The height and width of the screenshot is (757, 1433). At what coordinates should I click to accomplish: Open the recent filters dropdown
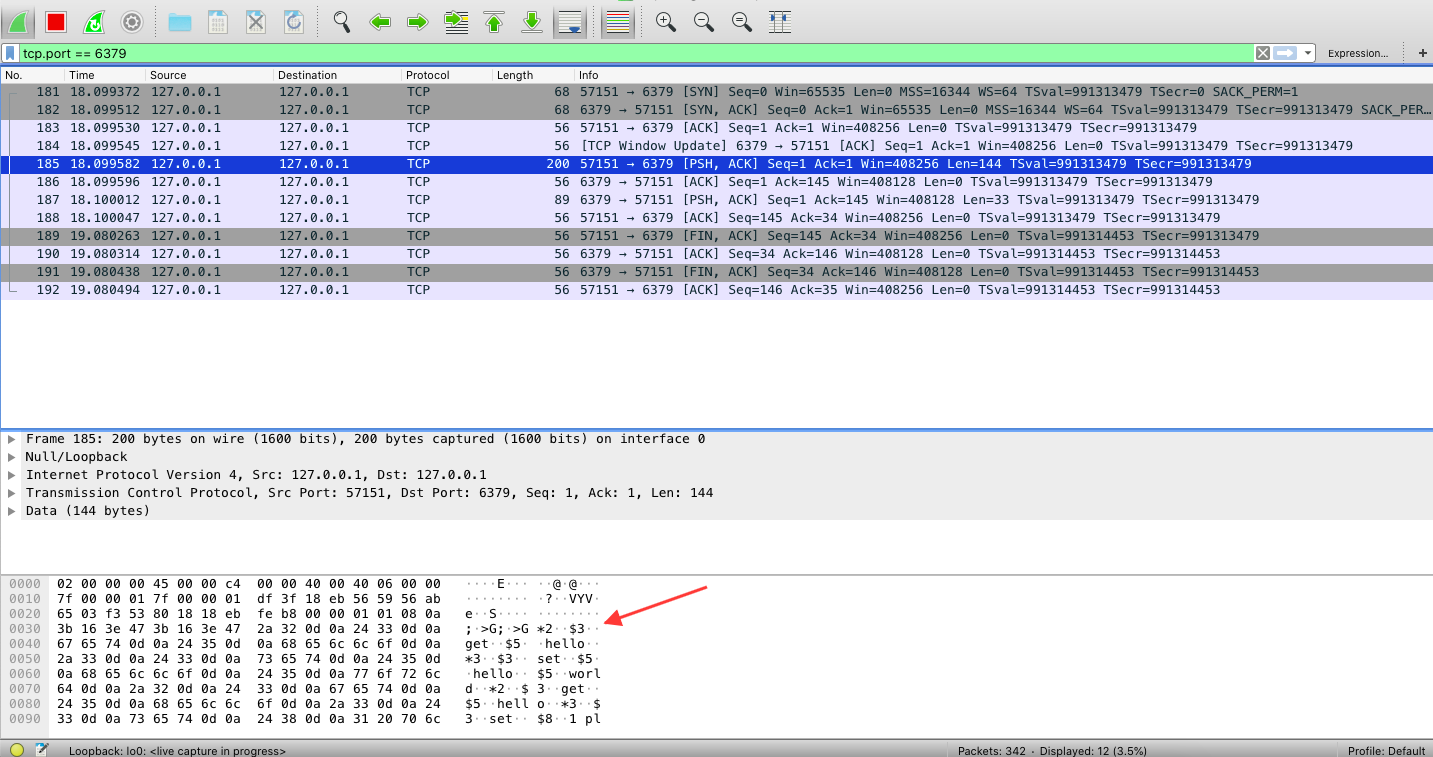pos(1308,53)
